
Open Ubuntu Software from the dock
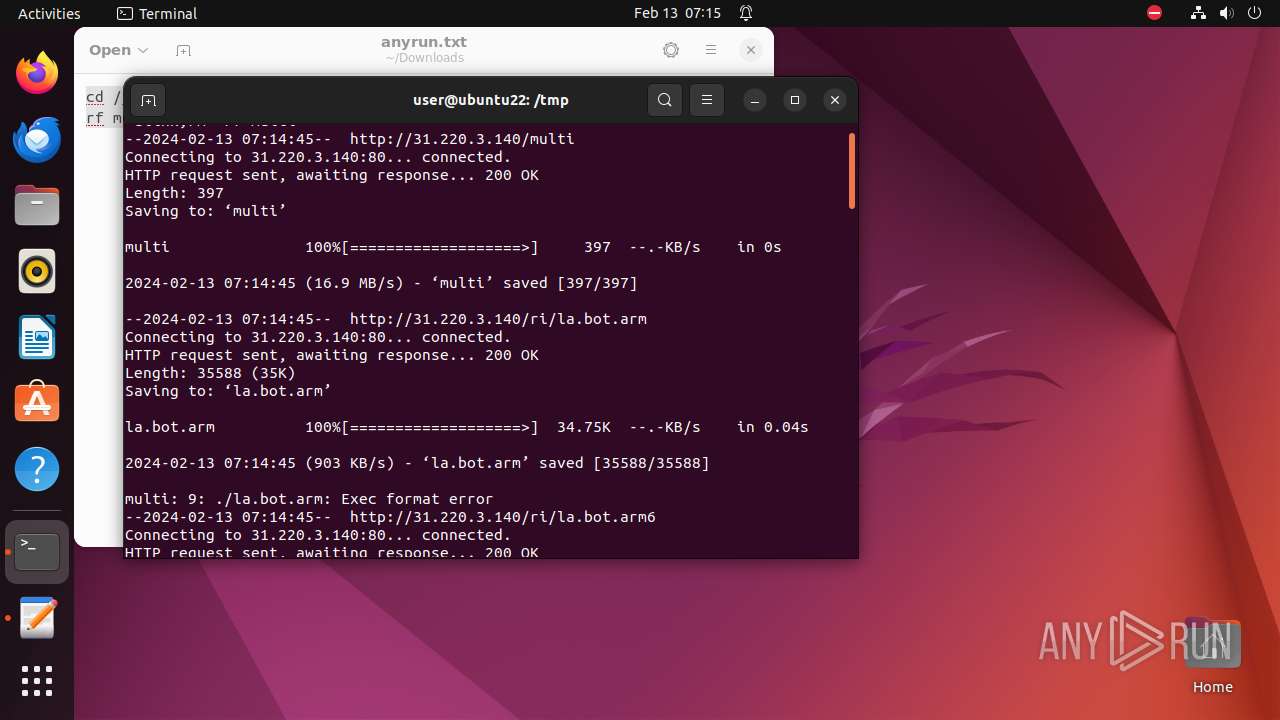pos(37,403)
